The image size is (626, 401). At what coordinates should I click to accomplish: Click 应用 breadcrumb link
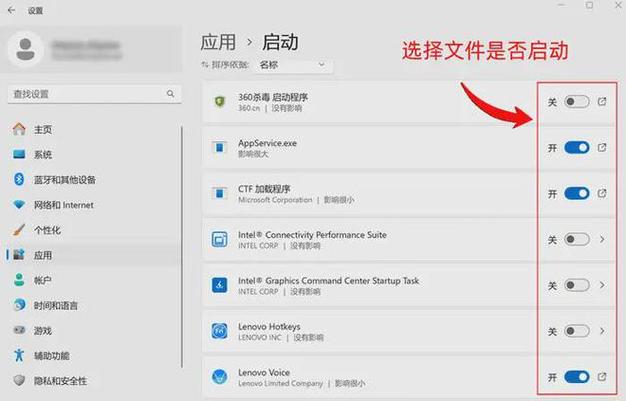coord(218,42)
